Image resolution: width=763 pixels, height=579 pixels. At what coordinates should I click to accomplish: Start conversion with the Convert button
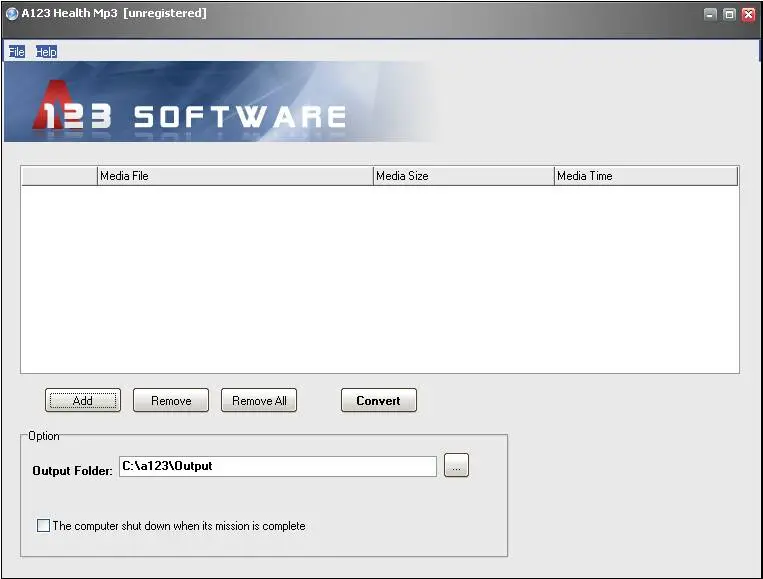379,400
